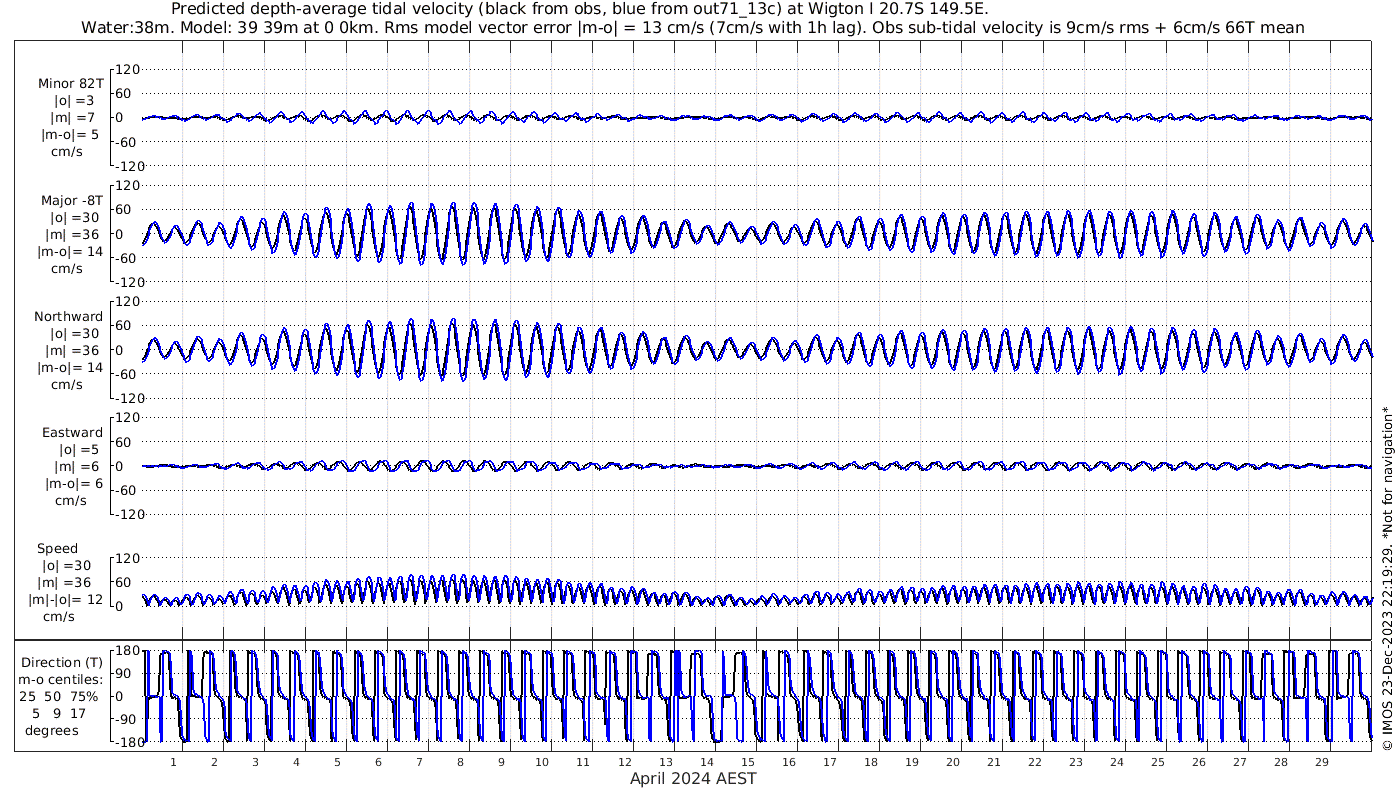
Task: Click the 'April 2024 AEST' axis label
Action: click(693, 779)
